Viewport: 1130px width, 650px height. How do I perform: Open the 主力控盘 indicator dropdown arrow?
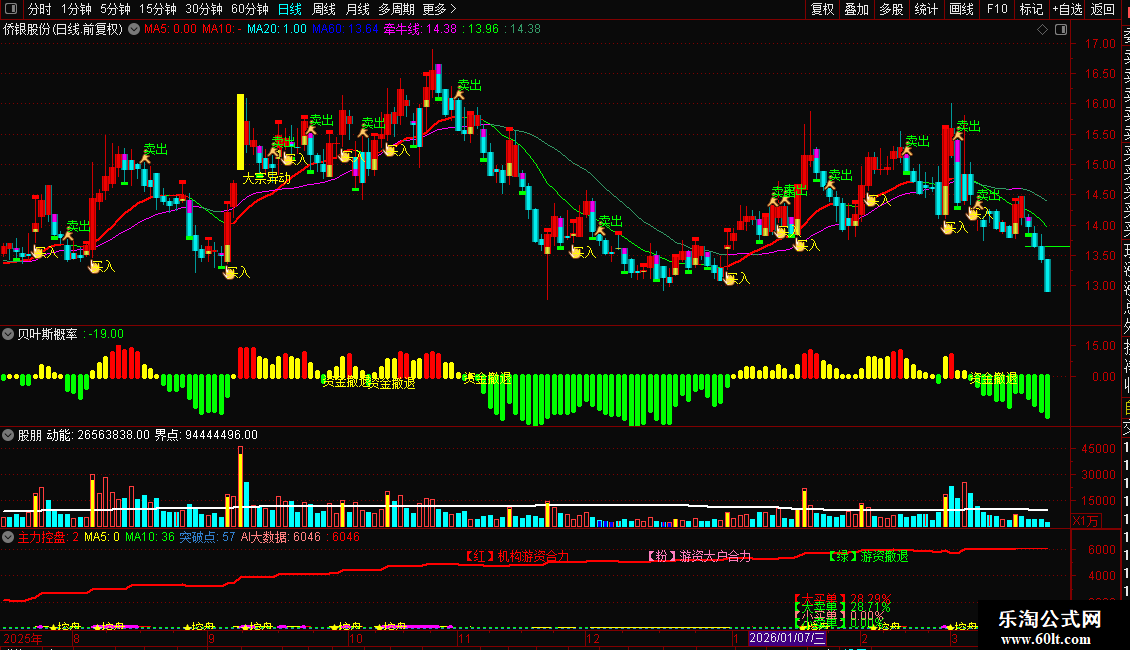pos(8,537)
